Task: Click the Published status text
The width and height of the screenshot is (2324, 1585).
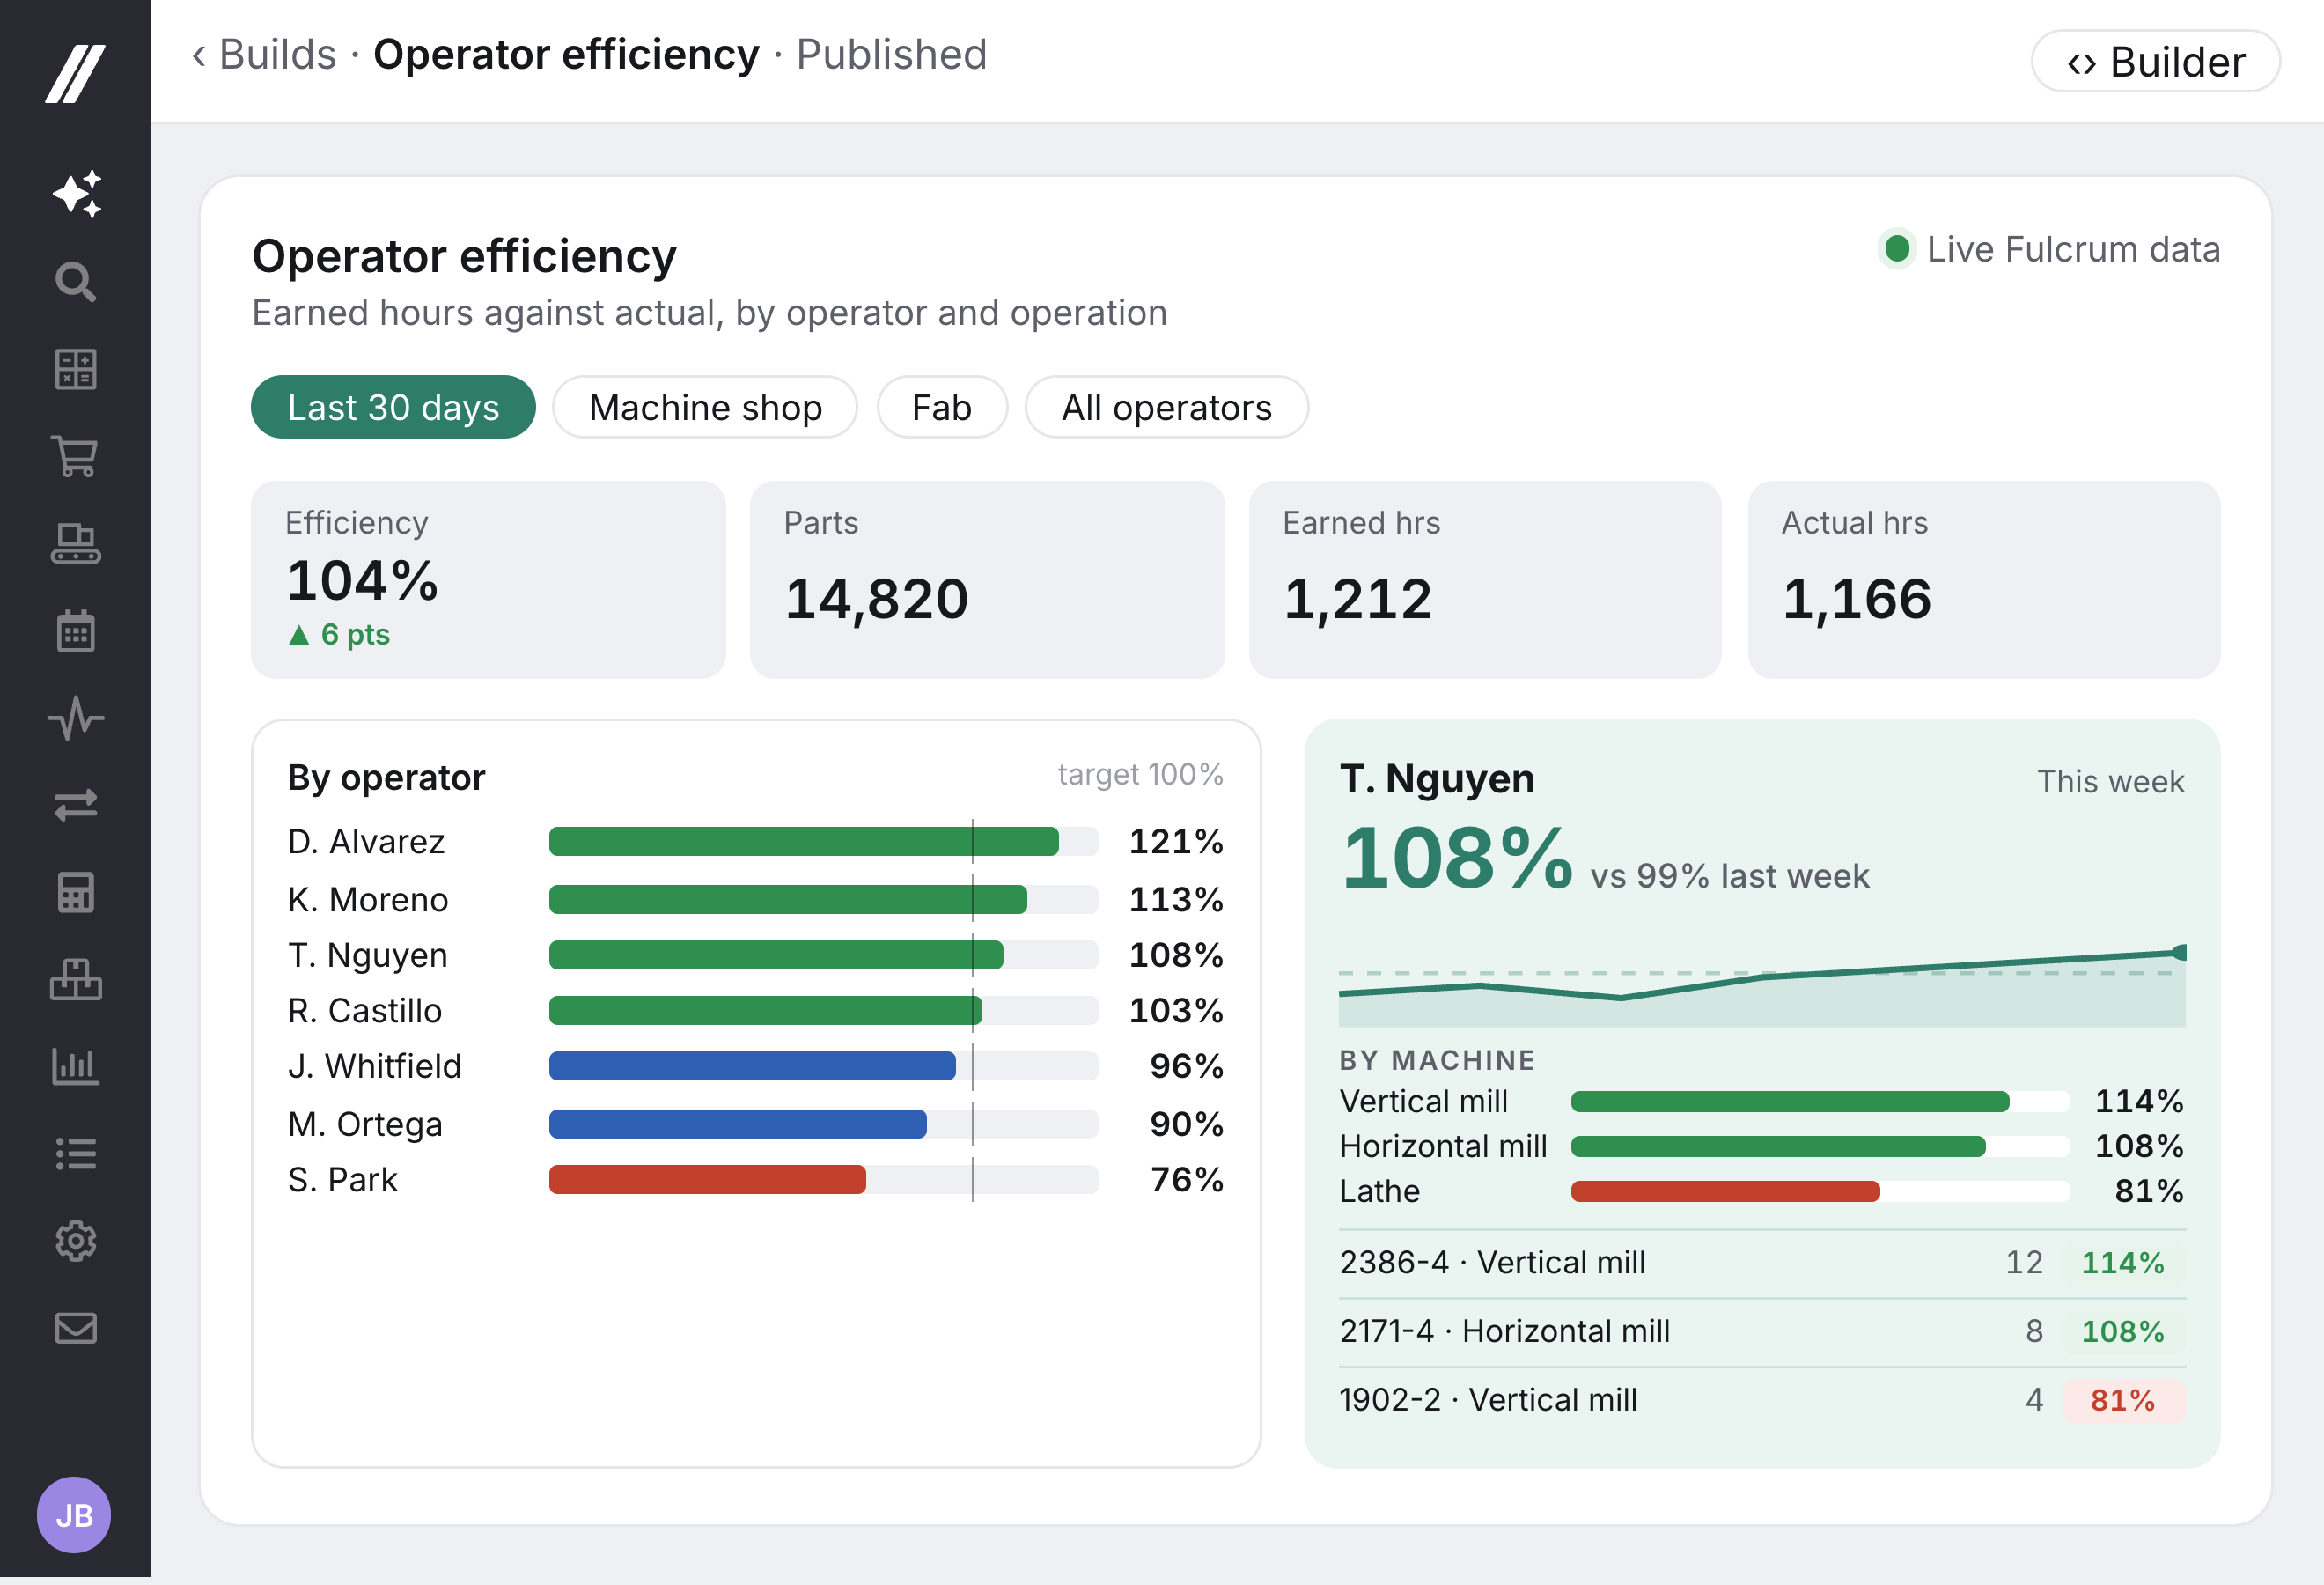Action: click(891, 54)
